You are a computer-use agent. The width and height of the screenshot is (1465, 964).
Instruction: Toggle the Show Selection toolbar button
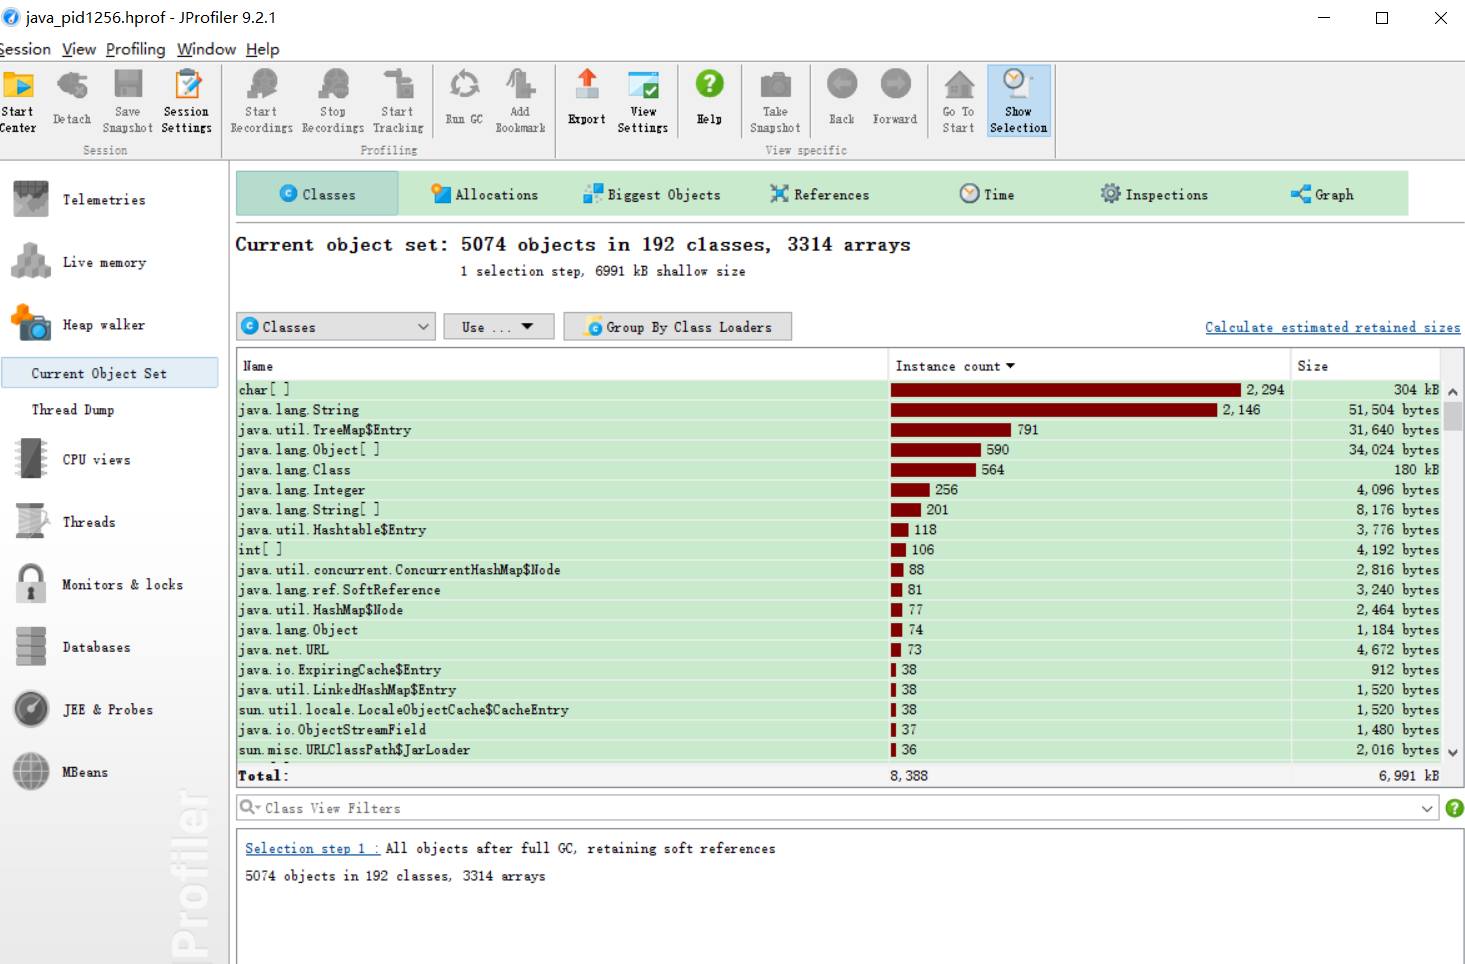pos(1019,100)
